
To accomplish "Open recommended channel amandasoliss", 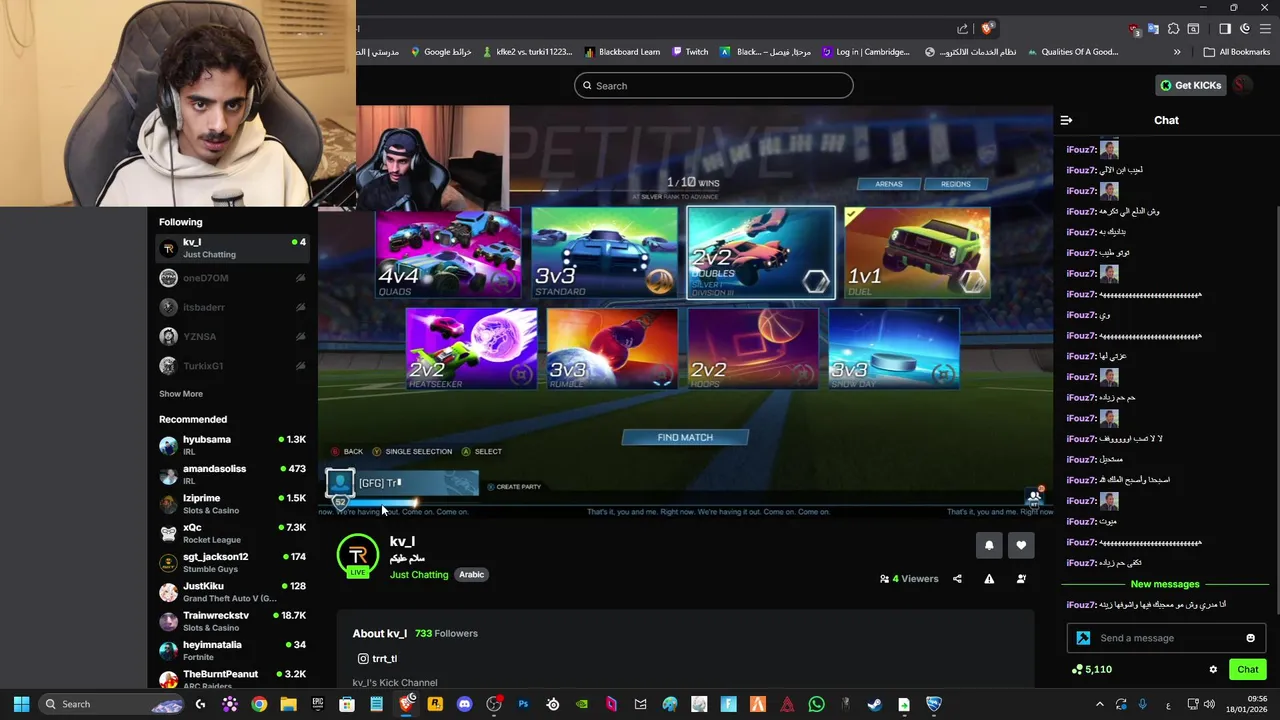I will point(232,474).
